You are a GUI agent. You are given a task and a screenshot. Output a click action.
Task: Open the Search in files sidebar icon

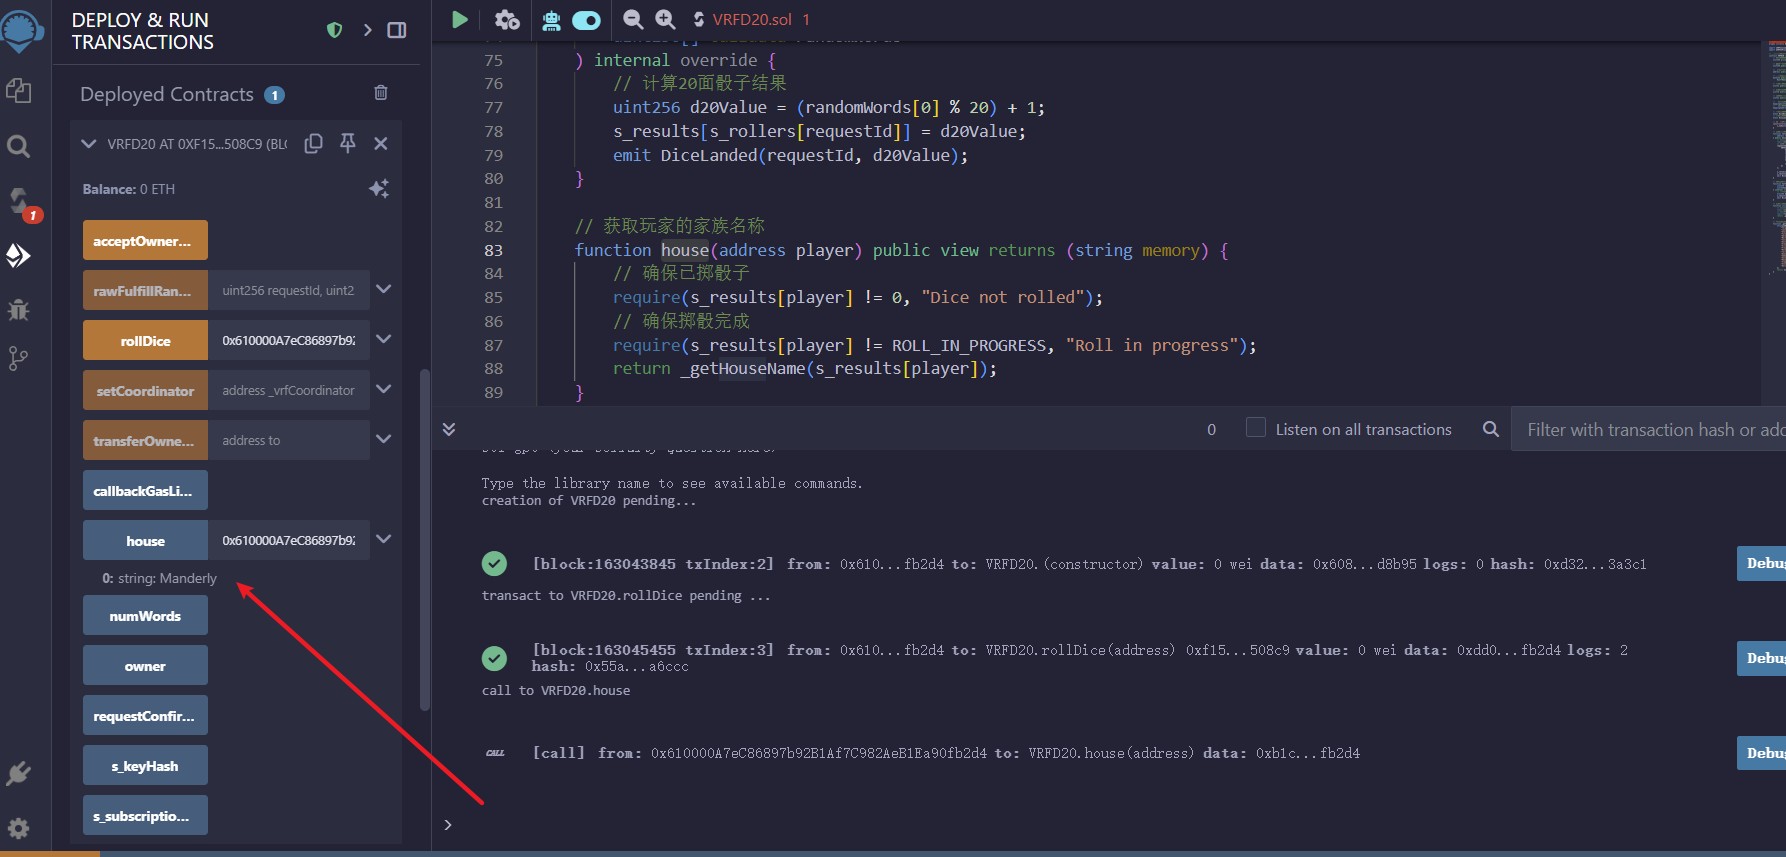pos(18,147)
